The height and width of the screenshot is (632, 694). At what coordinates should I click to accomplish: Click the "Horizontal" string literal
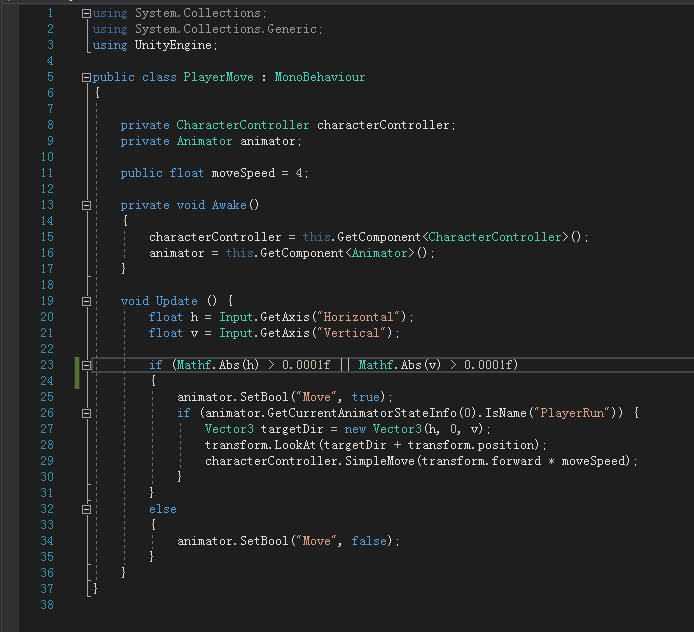tap(358, 317)
